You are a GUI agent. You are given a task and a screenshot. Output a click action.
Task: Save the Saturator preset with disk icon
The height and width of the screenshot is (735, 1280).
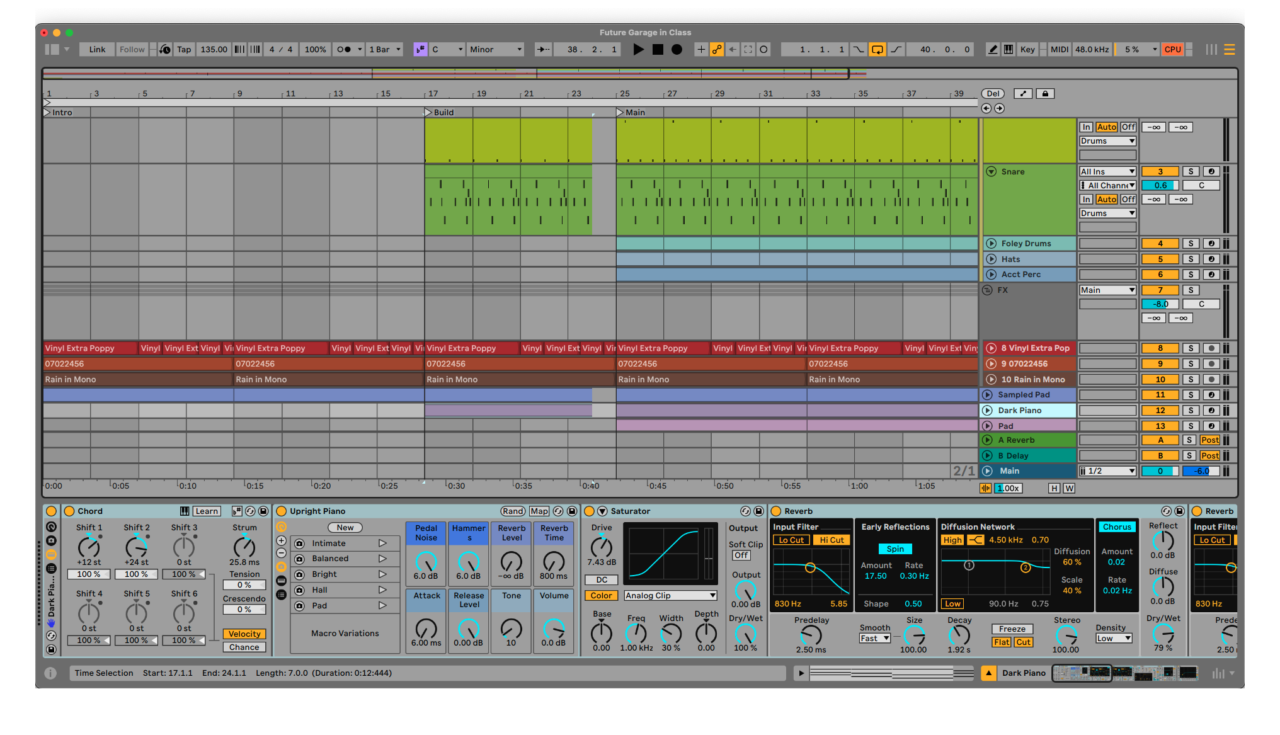758,511
